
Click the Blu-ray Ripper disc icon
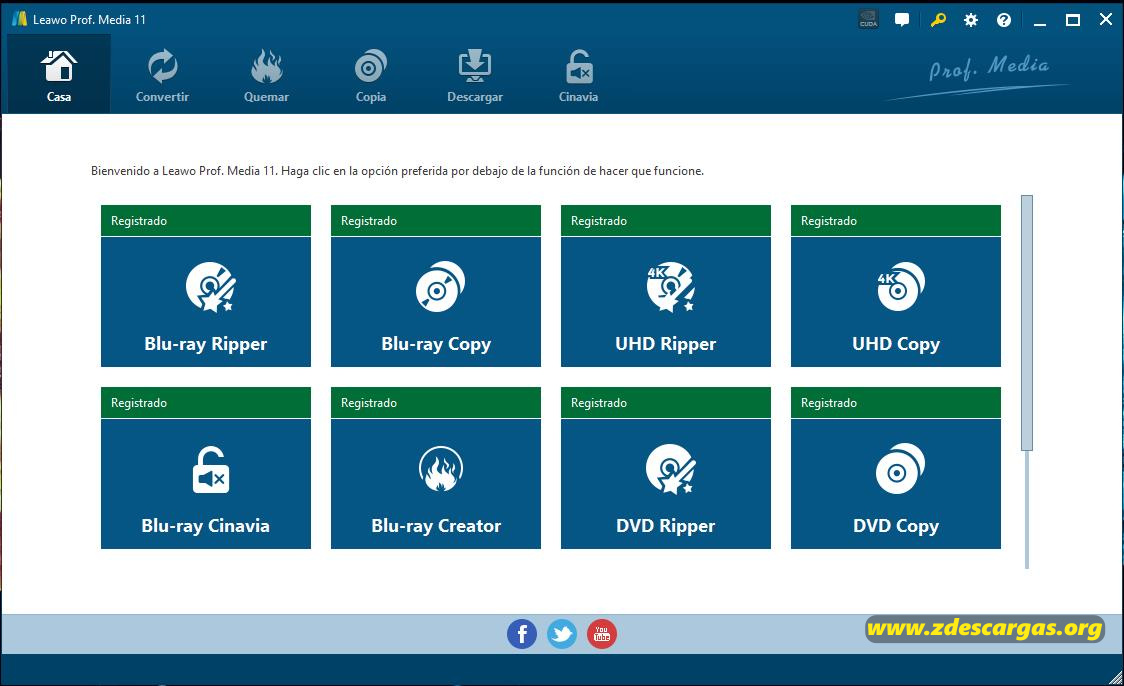(x=210, y=287)
